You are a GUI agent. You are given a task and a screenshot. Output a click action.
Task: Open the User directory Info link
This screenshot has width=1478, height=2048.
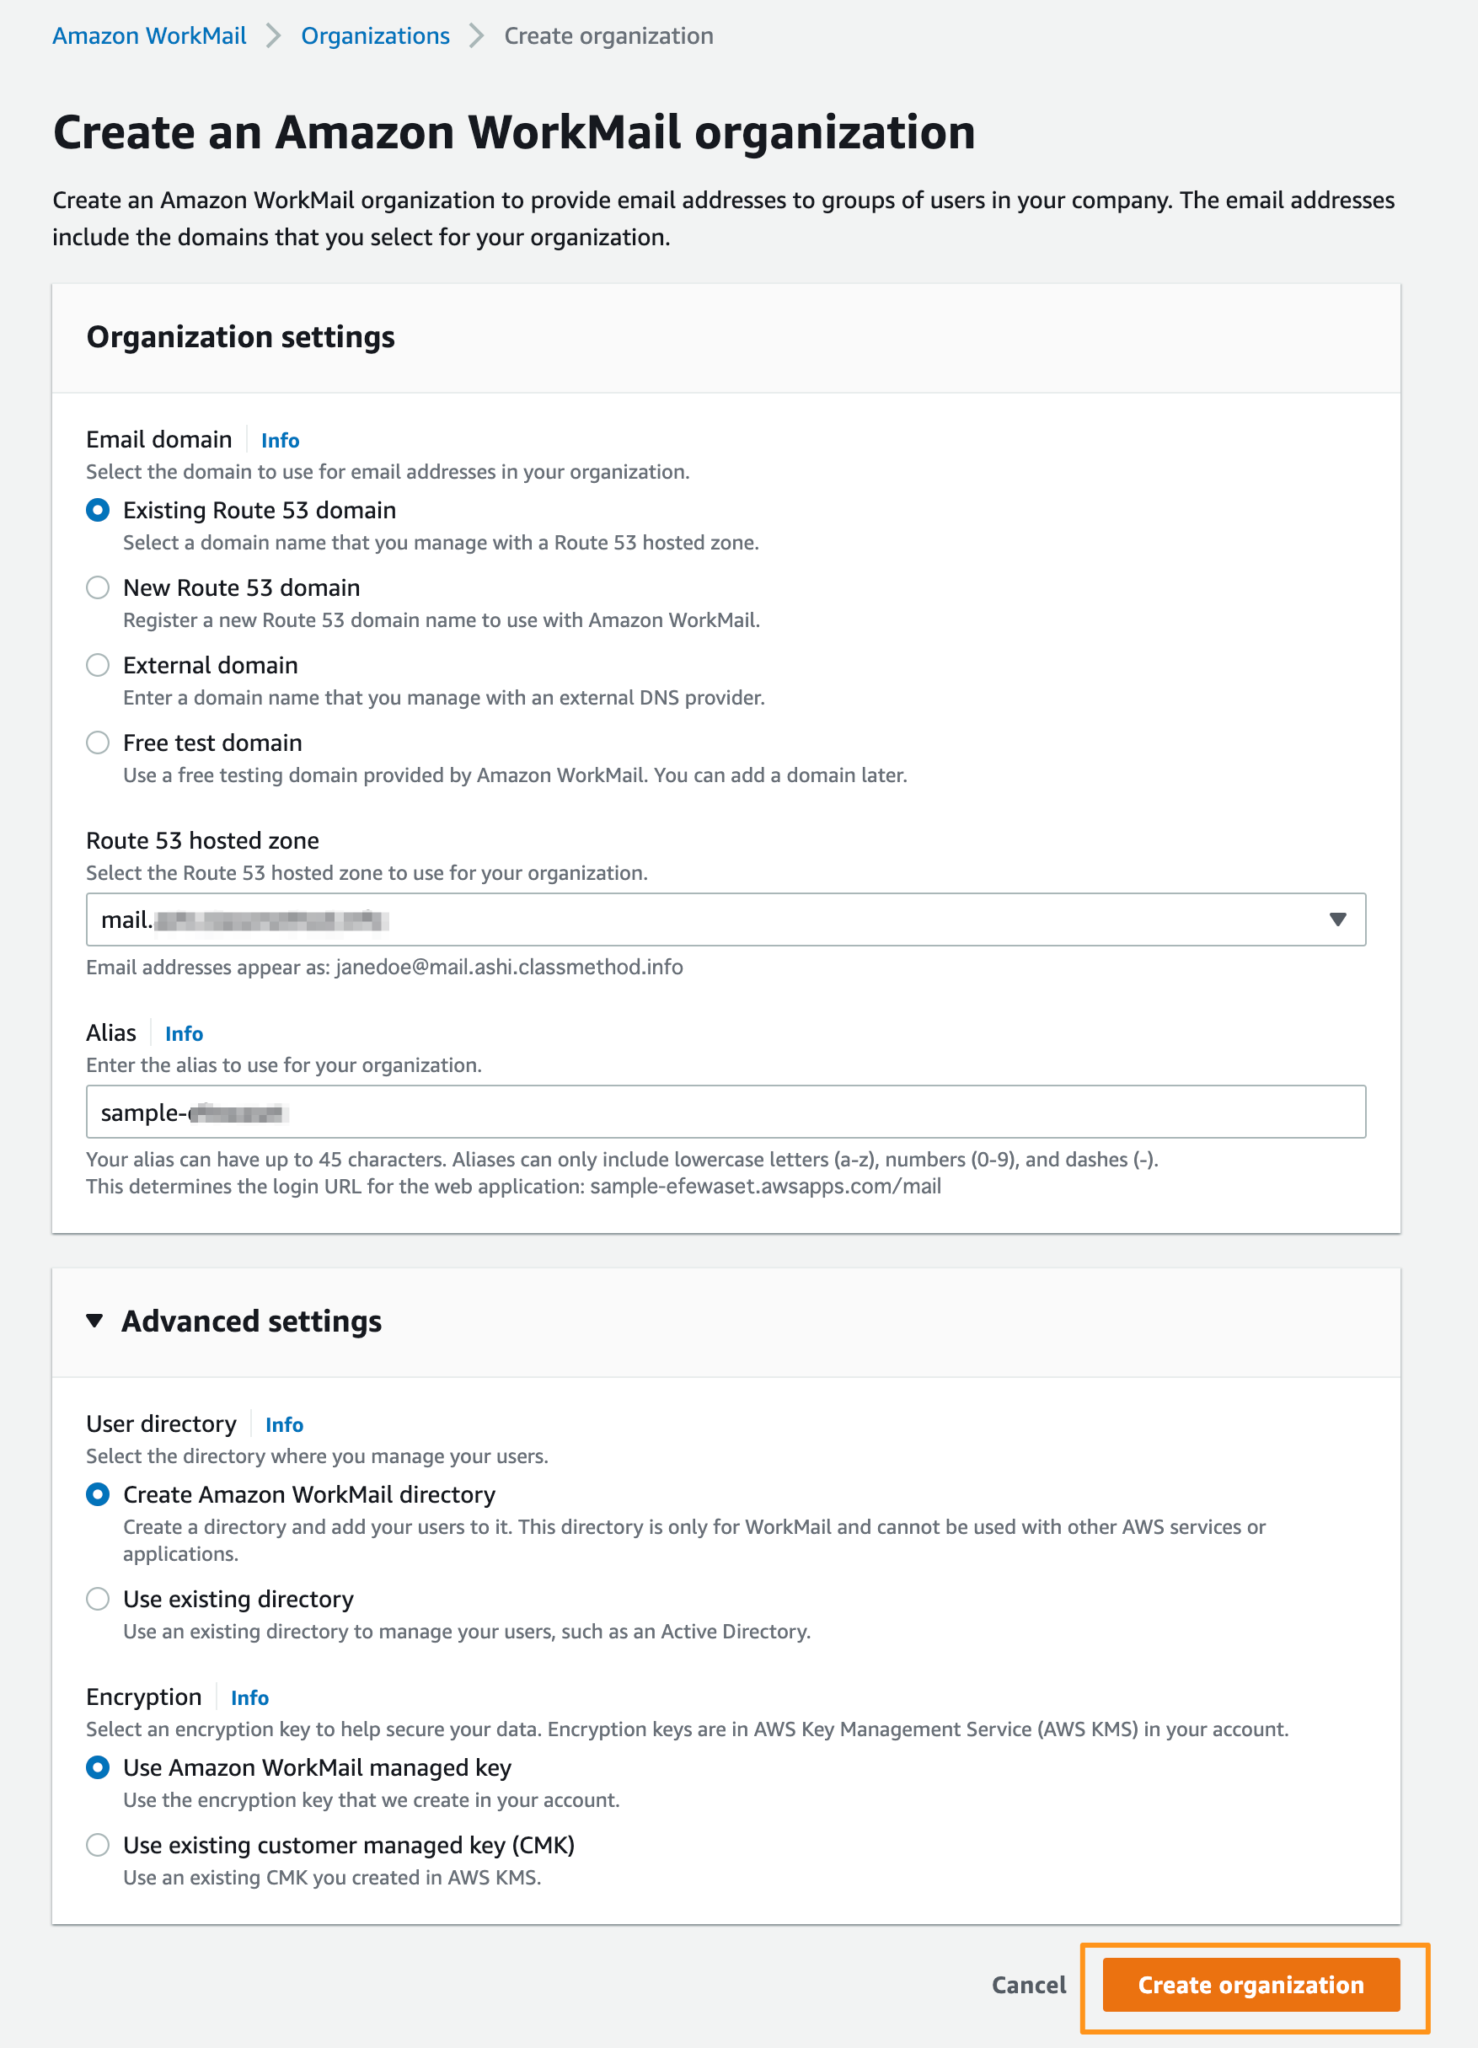click(284, 1424)
